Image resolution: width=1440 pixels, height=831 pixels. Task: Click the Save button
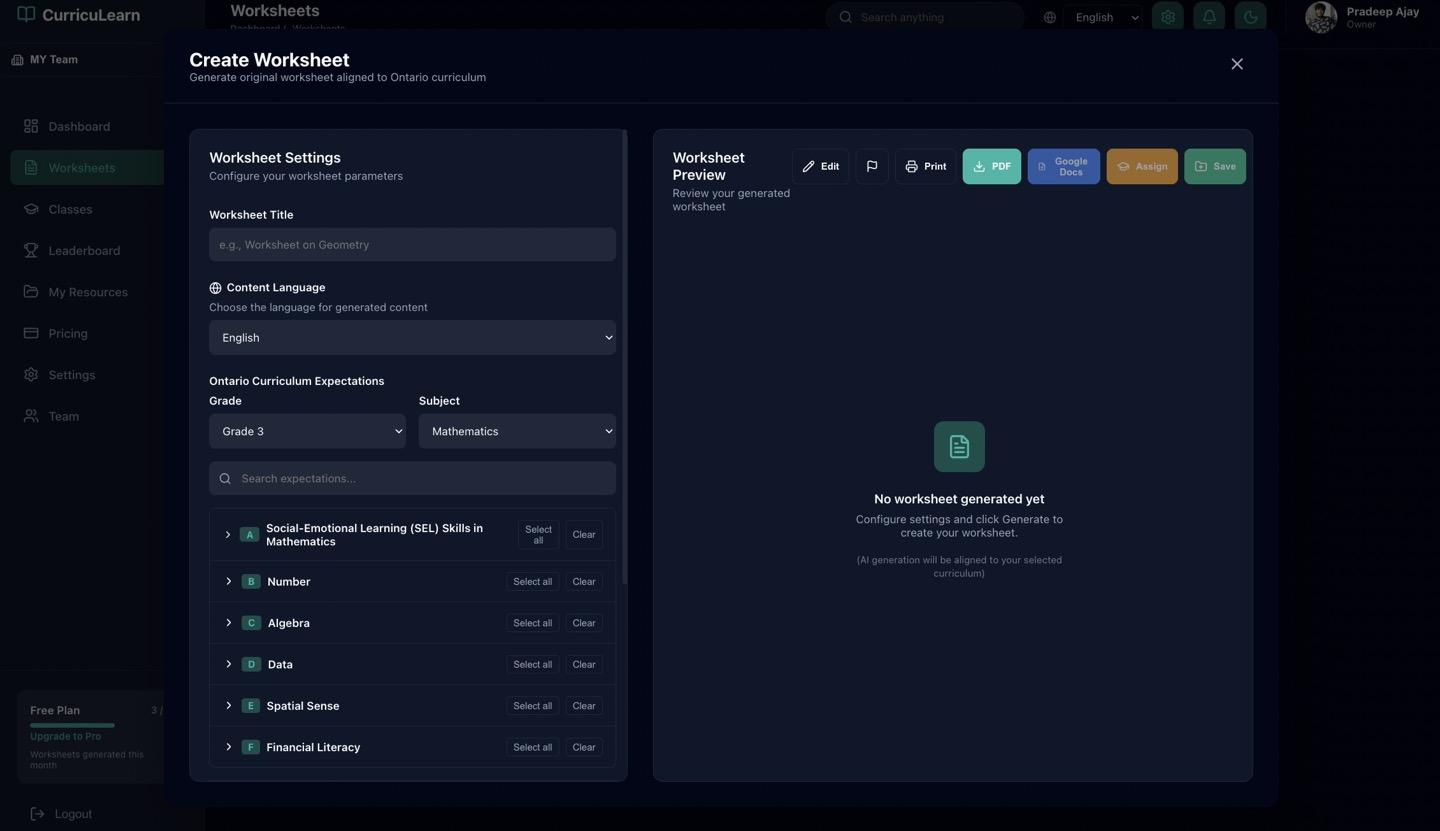[1215, 166]
